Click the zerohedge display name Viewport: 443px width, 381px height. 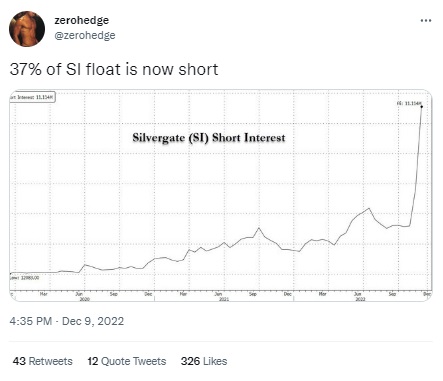[x=82, y=20]
